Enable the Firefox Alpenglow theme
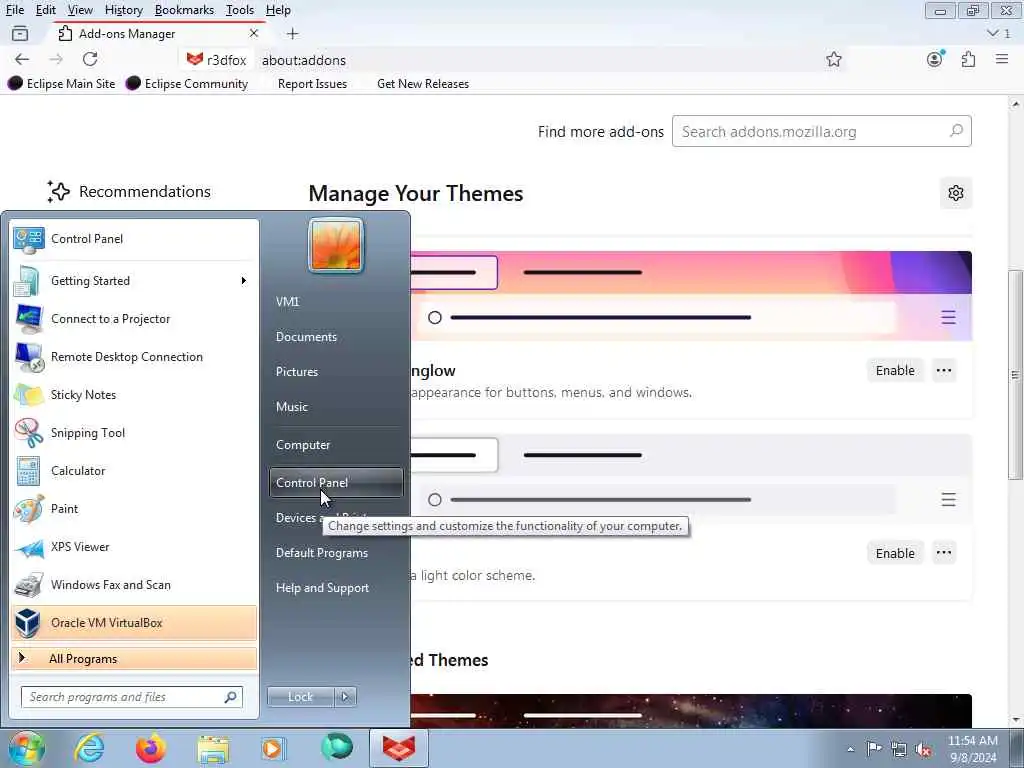This screenshot has width=1024, height=768. (x=895, y=370)
